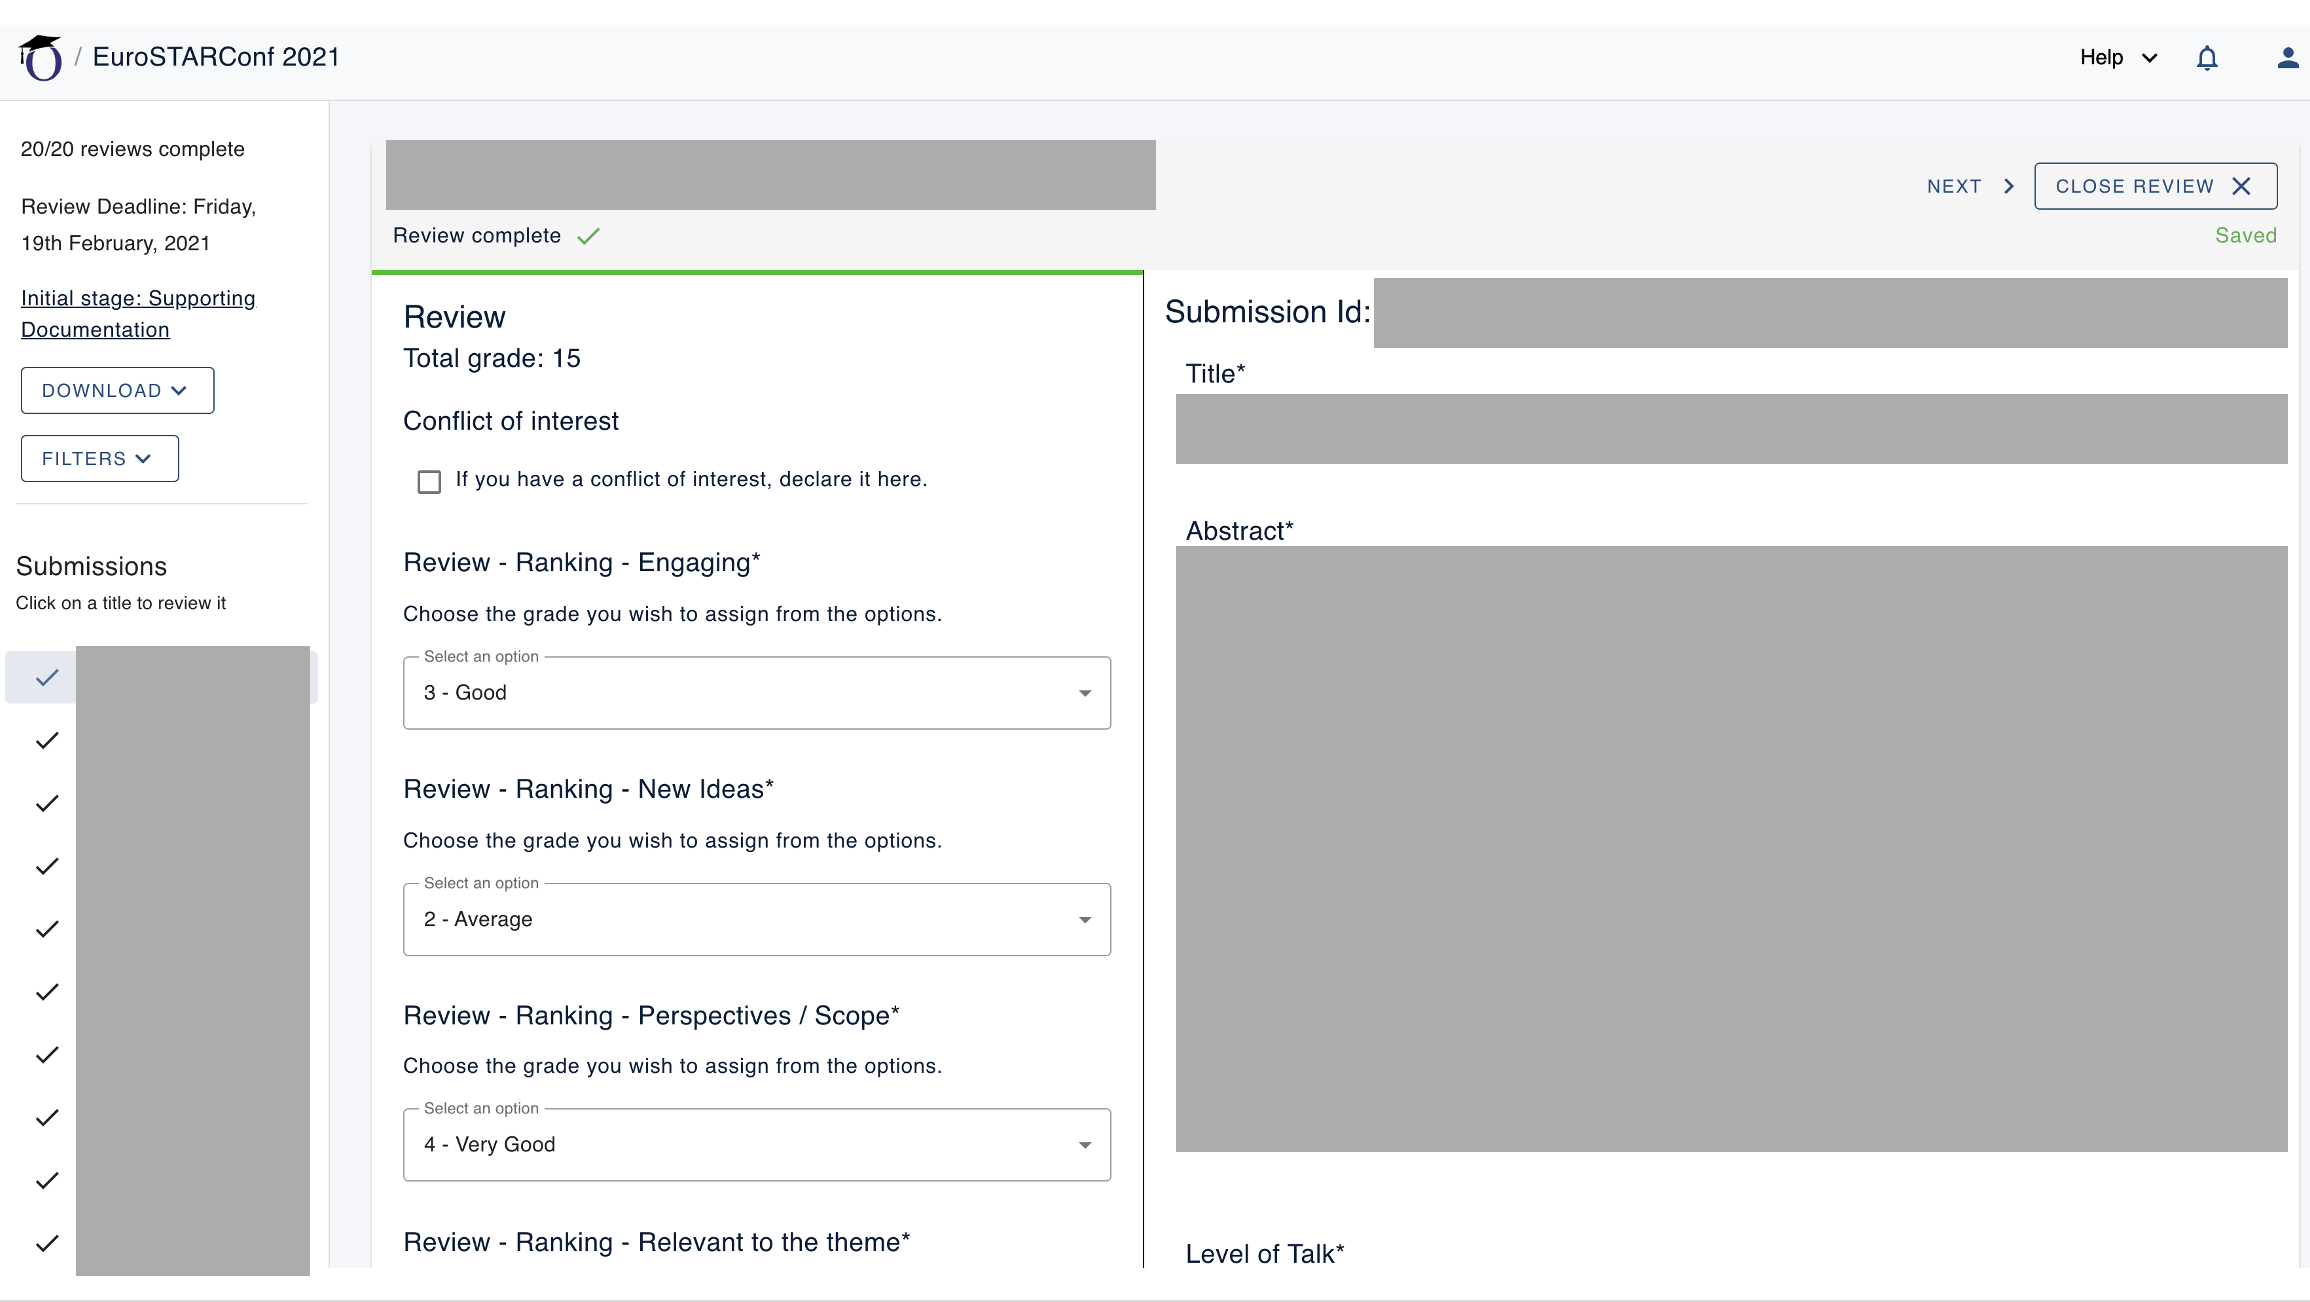The height and width of the screenshot is (1302, 2310).
Task: Click the 'Conflict of interest' heading
Action: click(511, 421)
